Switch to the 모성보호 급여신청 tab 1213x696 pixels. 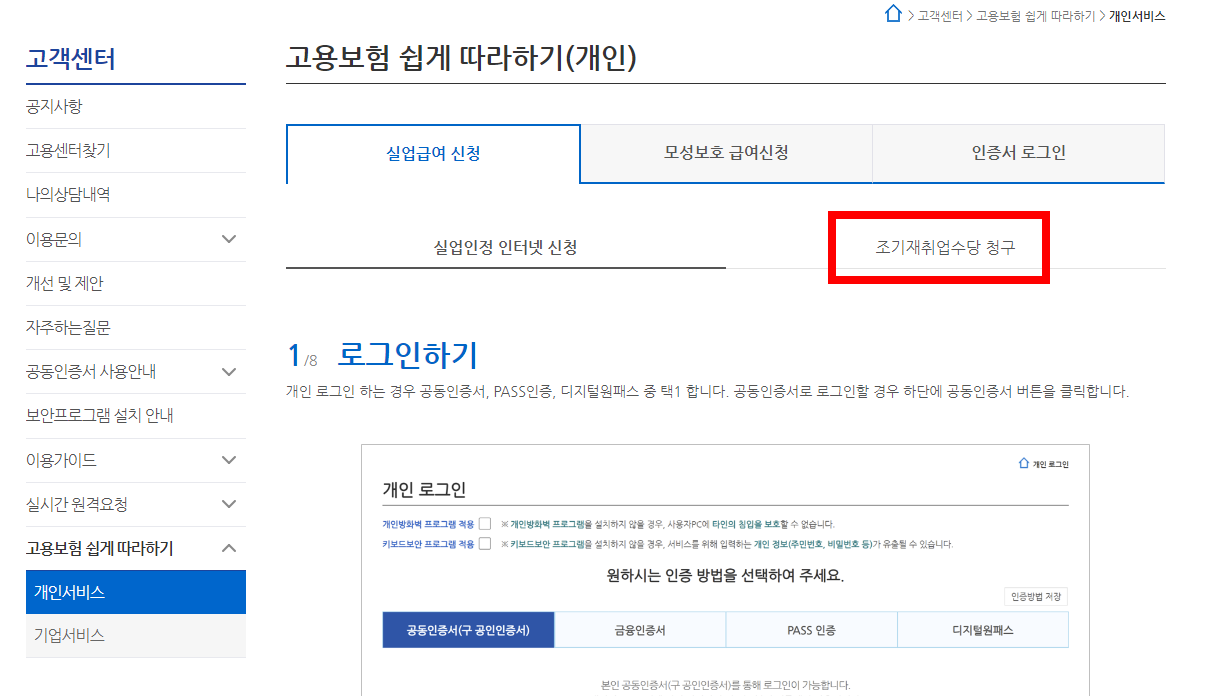(725, 153)
